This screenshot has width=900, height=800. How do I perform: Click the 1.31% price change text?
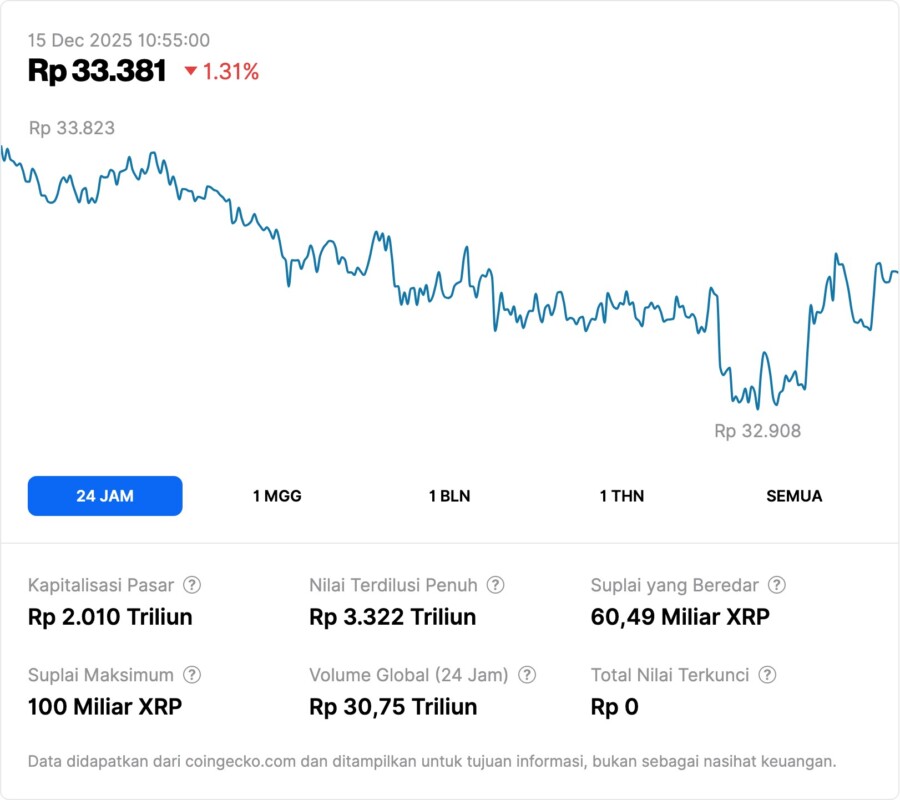pyautogui.click(x=231, y=71)
